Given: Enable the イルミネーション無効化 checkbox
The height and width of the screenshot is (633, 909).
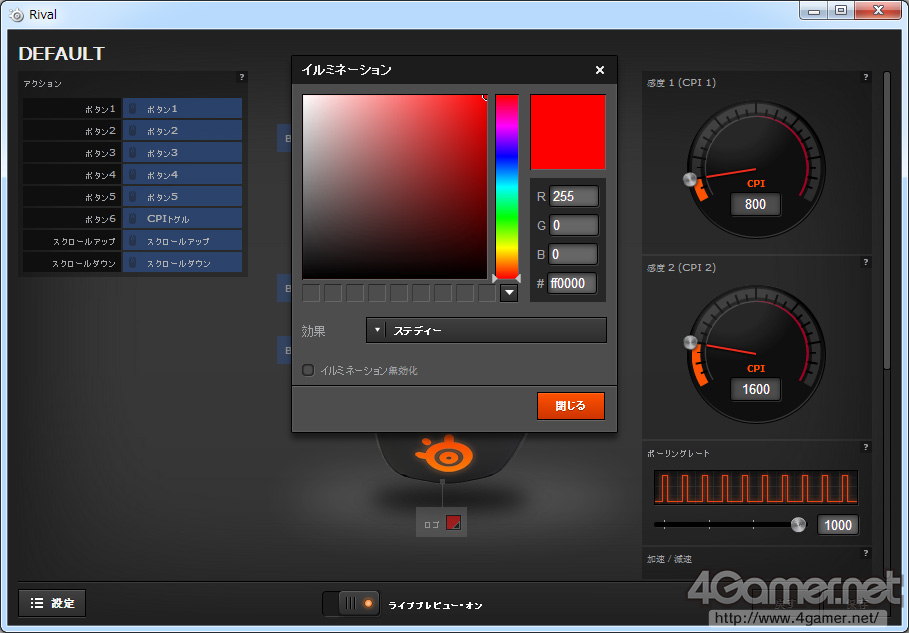Looking at the screenshot, I should click(308, 370).
